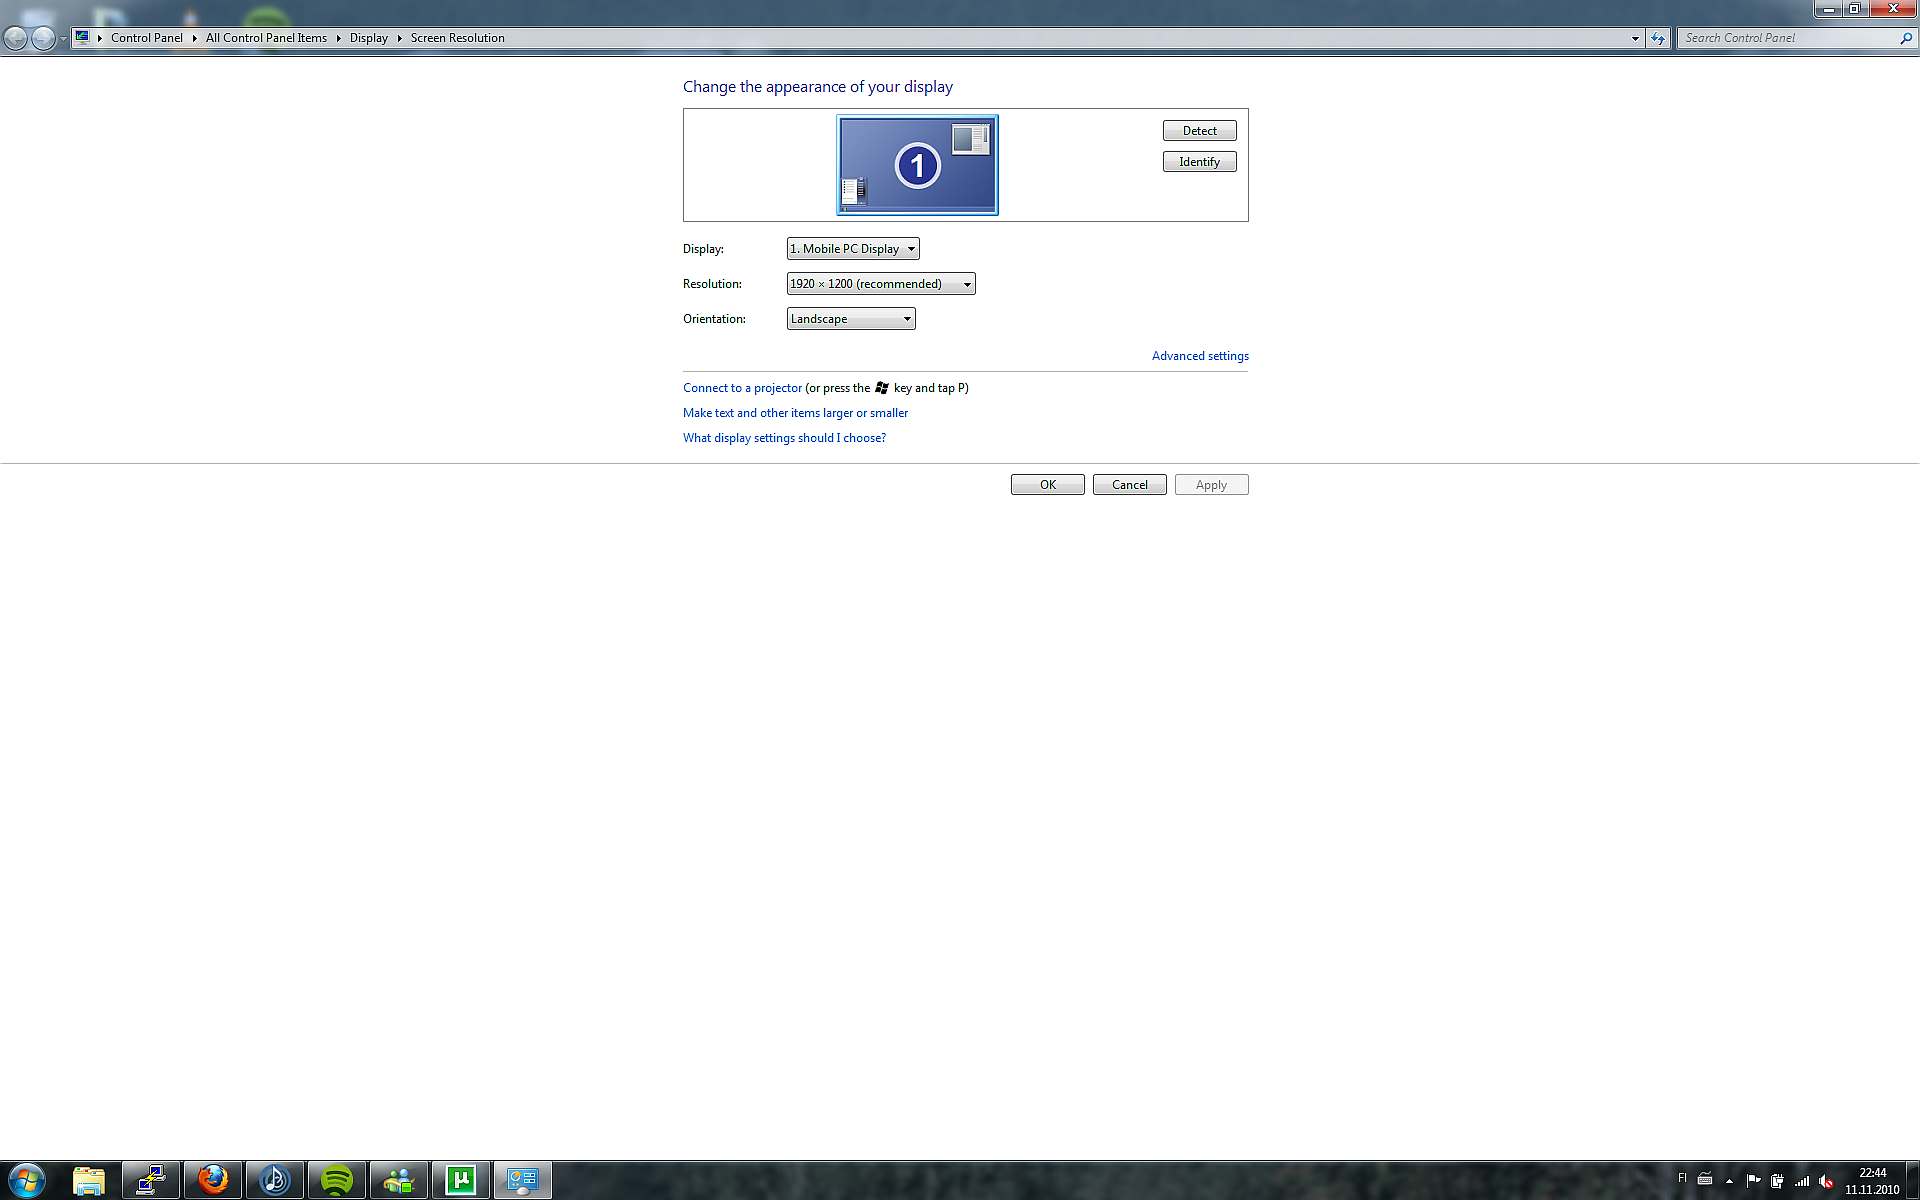Open Make text and other items larger link
This screenshot has height=1200, width=1920.
[x=795, y=413]
